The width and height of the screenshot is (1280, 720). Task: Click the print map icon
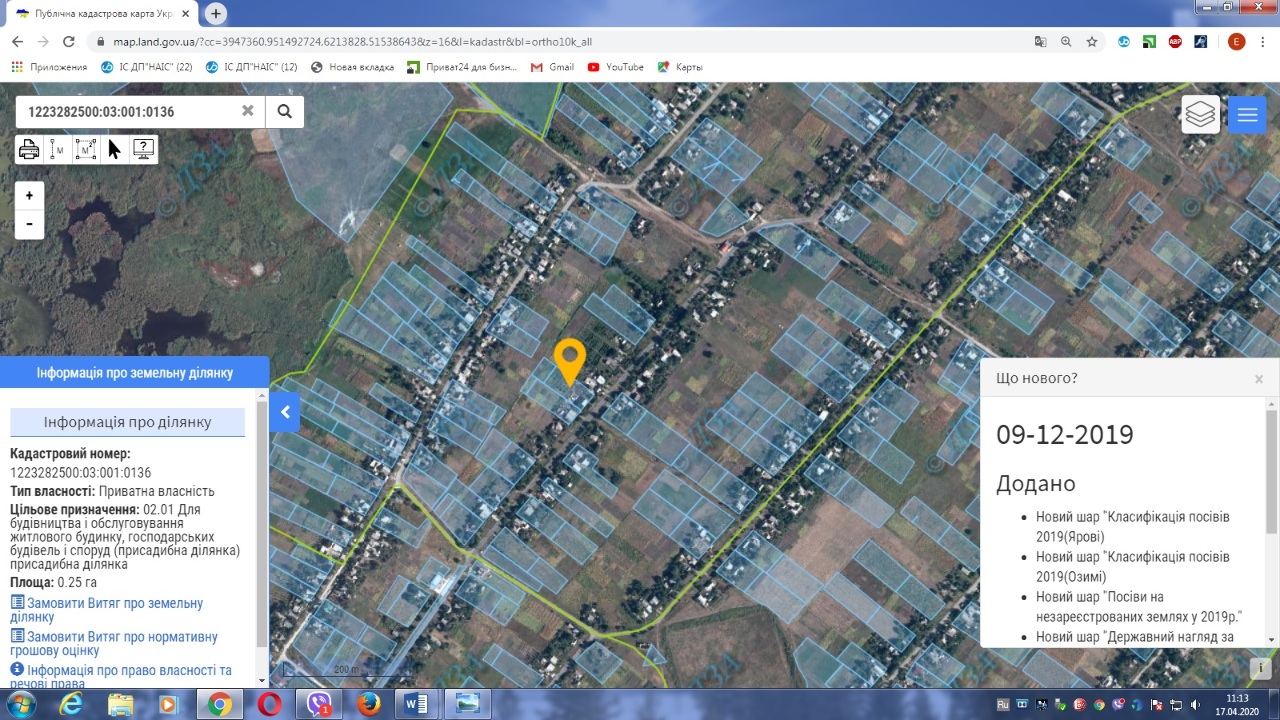29,150
